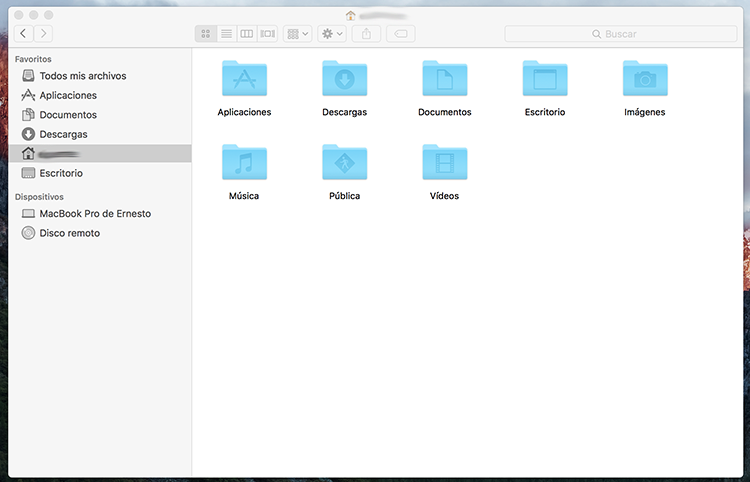This screenshot has height=482, width=750.
Task: Select the Pública folder icon
Action: [344, 163]
